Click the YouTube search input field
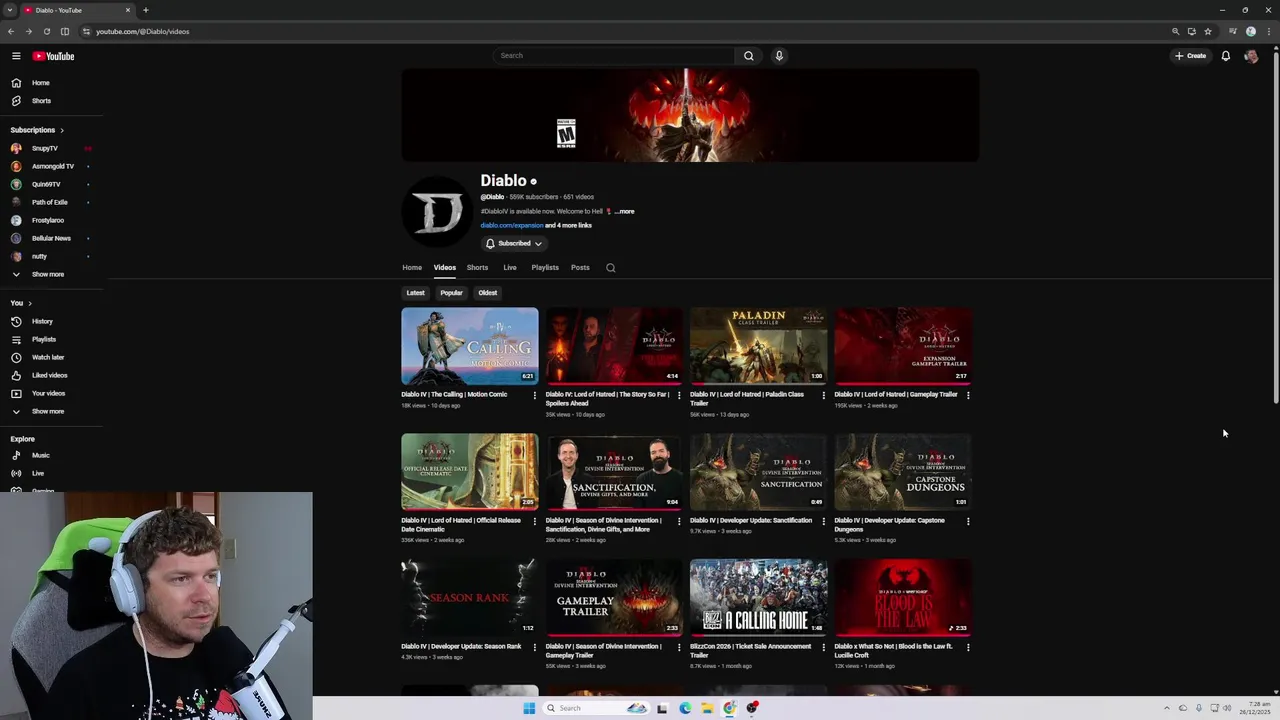 coord(613,56)
